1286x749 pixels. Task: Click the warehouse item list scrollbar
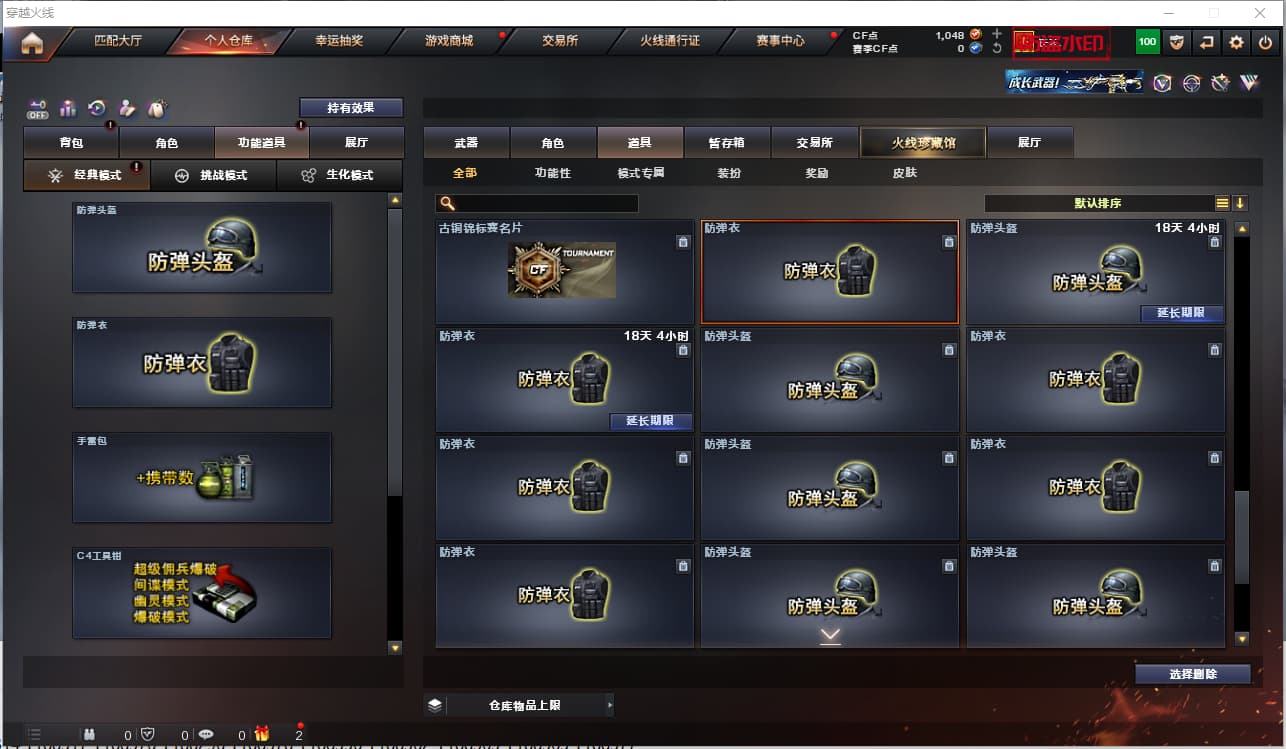point(1241,435)
